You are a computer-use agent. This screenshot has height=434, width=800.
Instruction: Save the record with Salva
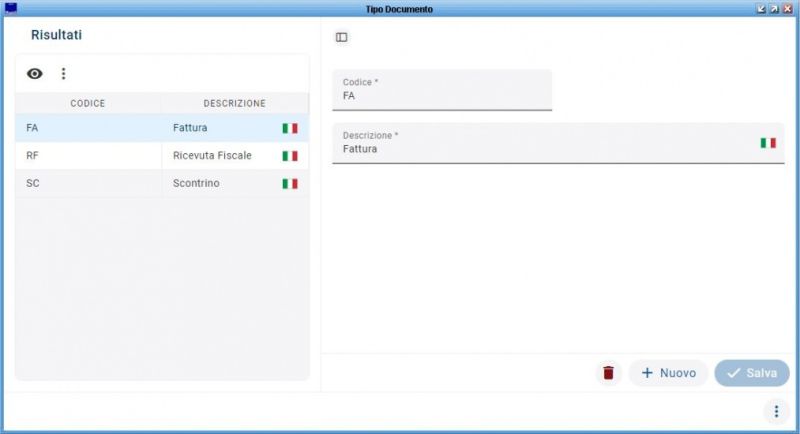point(752,373)
